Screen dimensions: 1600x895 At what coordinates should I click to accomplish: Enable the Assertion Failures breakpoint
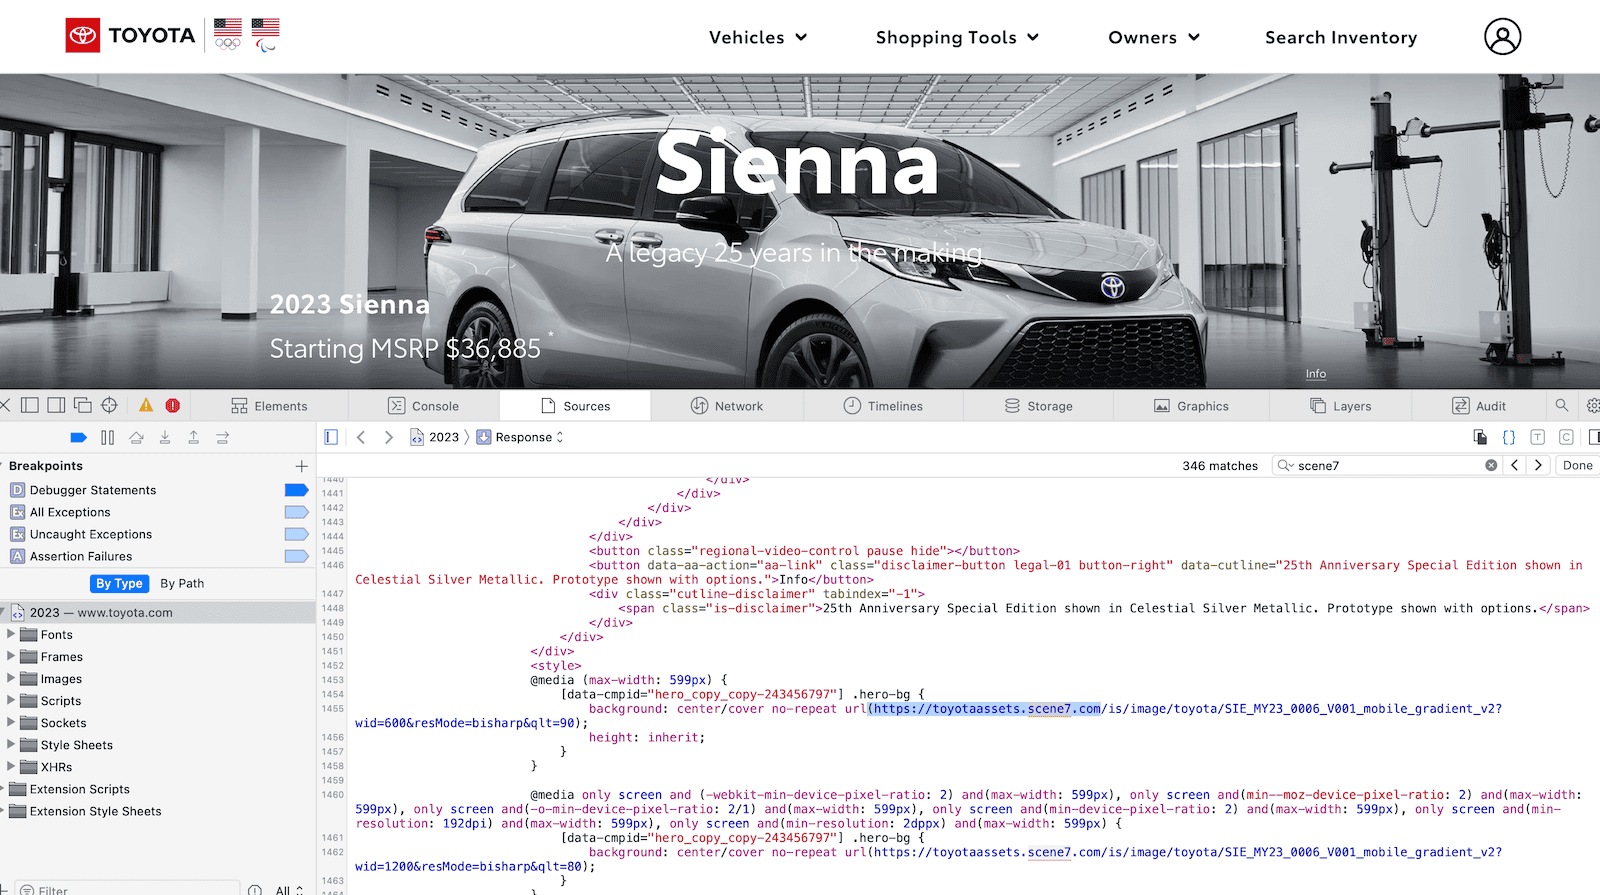[296, 556]
